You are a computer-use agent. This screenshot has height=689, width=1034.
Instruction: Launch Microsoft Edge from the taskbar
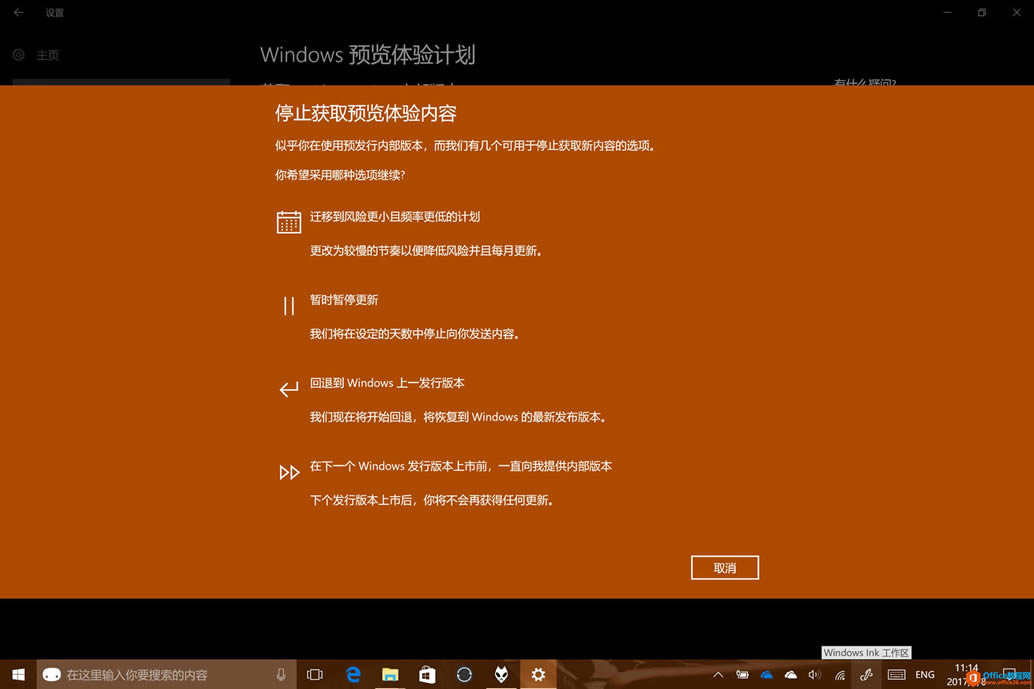tap(353, 675)
